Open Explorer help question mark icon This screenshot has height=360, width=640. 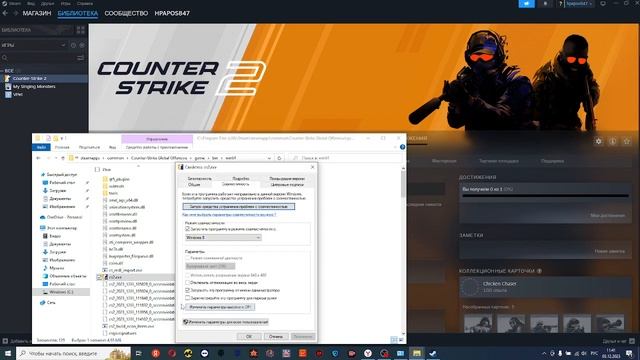click(402, 147)
